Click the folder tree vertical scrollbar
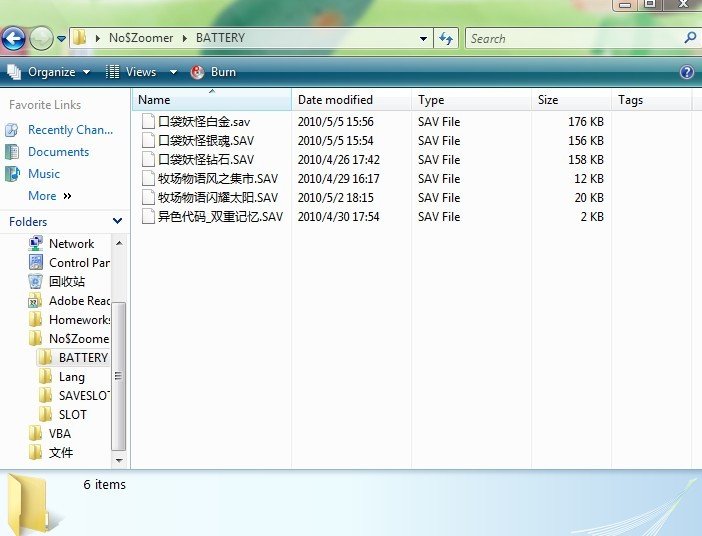Image resolution: width=702 pixels, height=536 pixels. pos(119,375)
